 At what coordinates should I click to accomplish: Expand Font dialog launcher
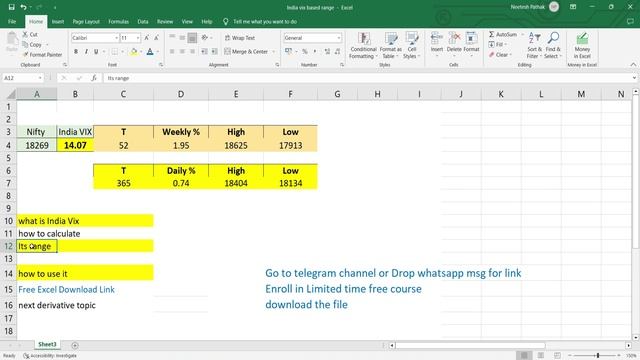161,65
